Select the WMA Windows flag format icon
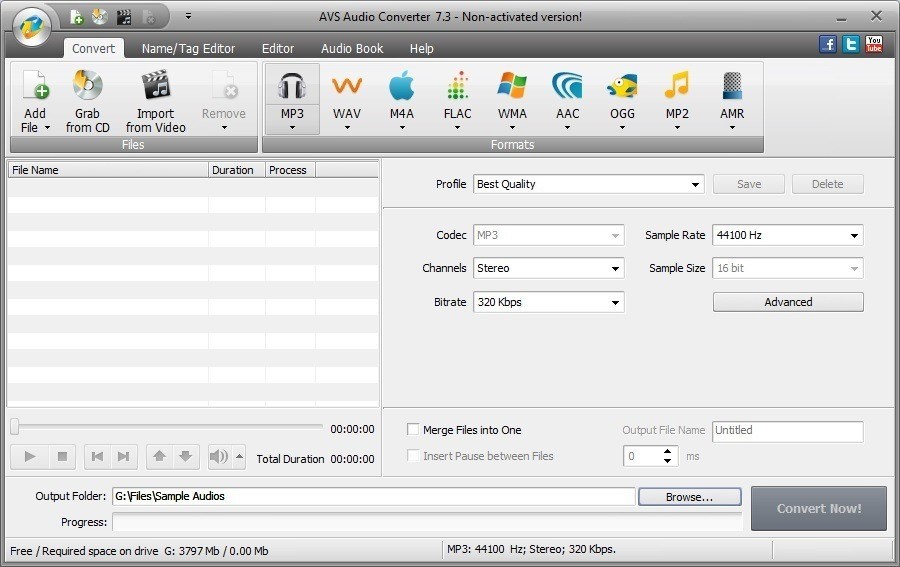The image size is (900, 567). 512,86
